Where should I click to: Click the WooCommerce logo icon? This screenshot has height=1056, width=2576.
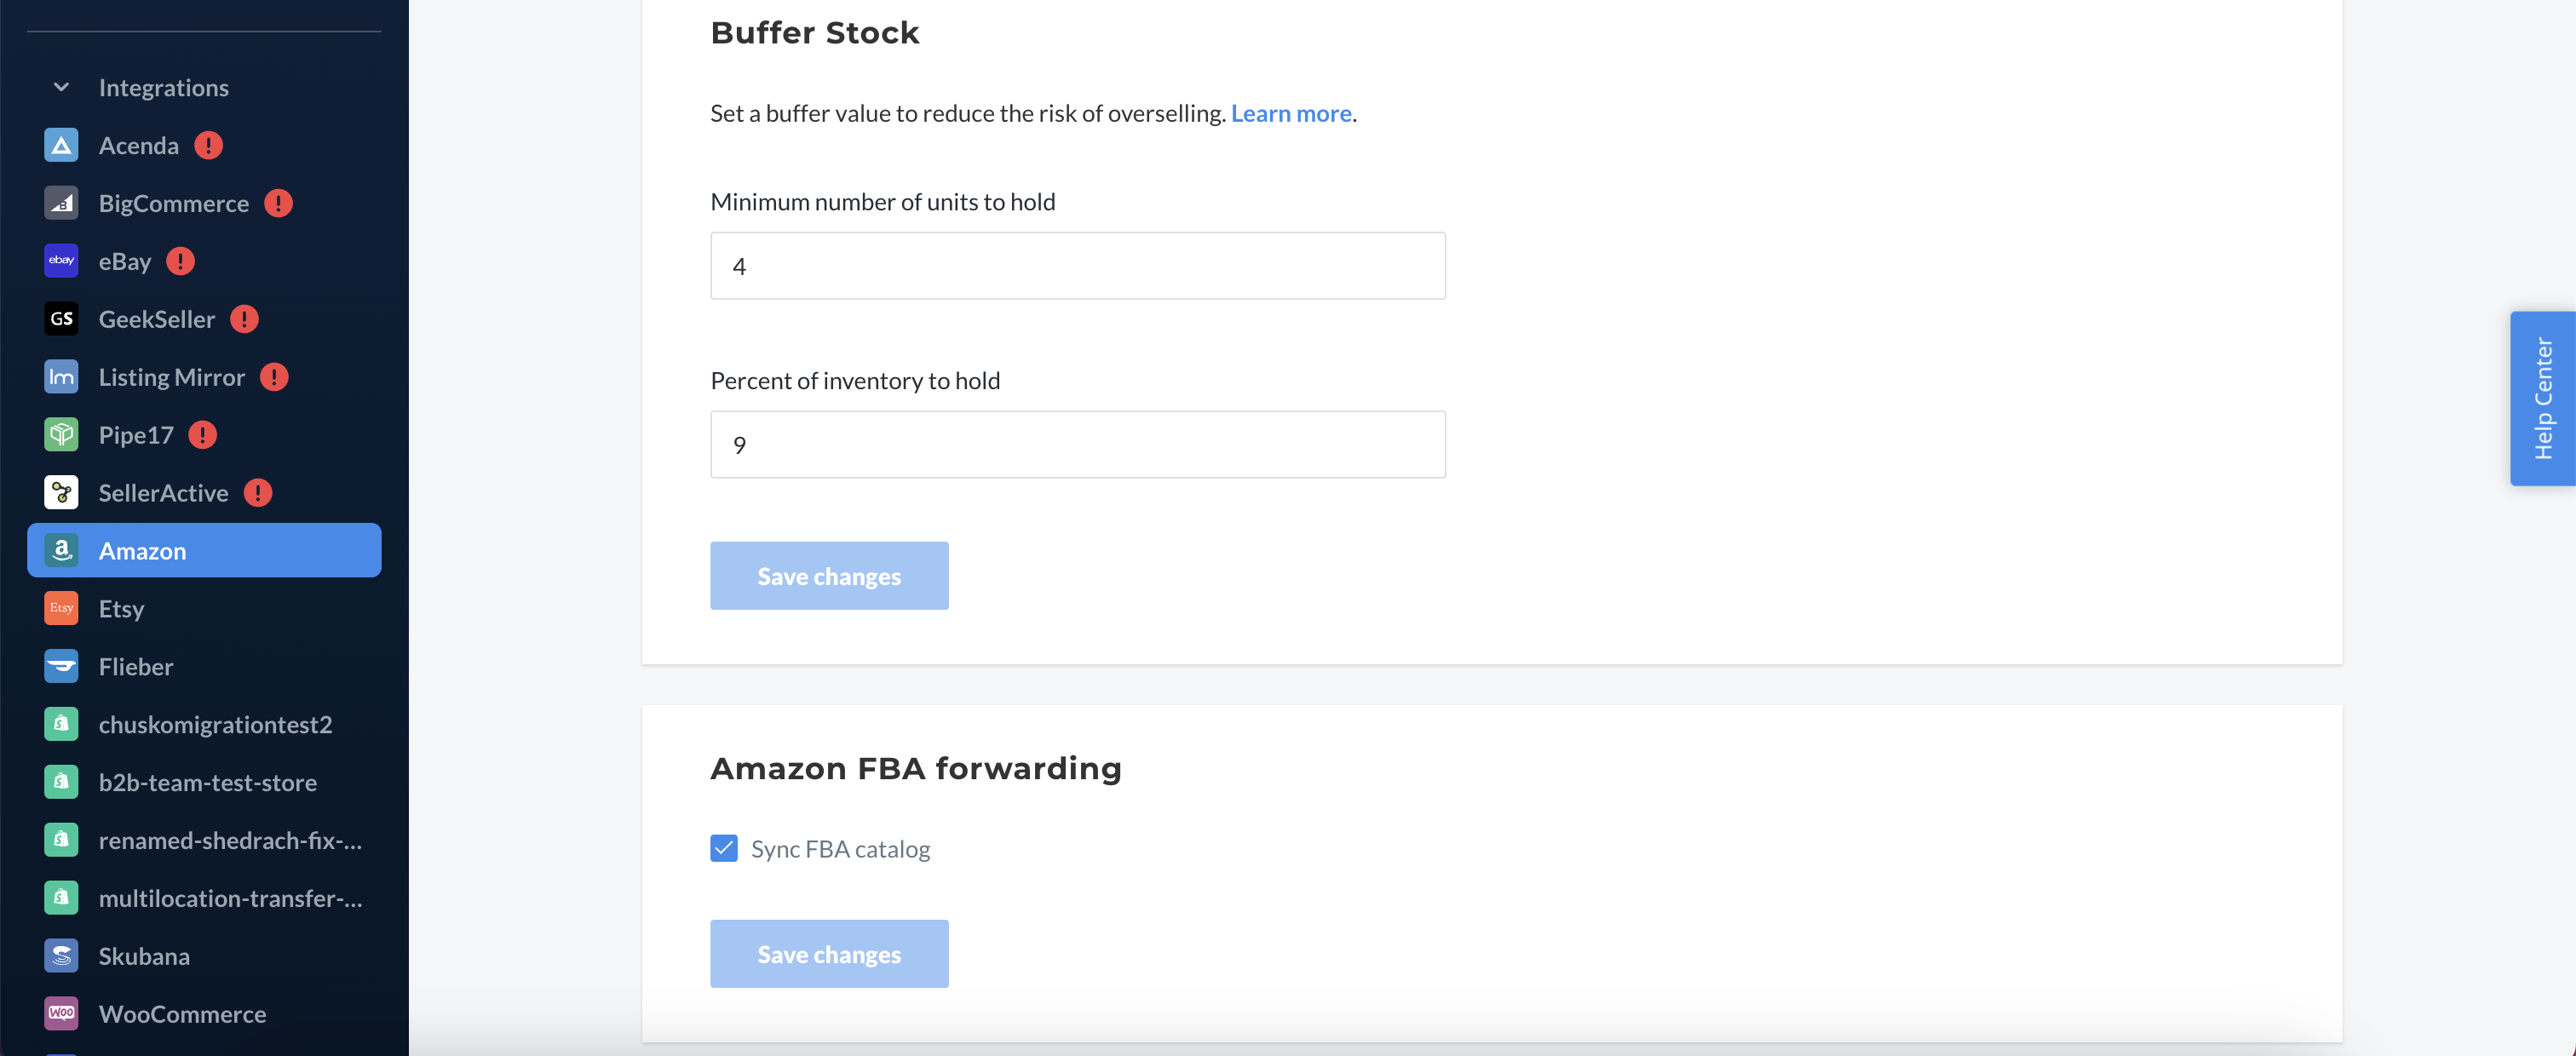(x=61, y=1014)
